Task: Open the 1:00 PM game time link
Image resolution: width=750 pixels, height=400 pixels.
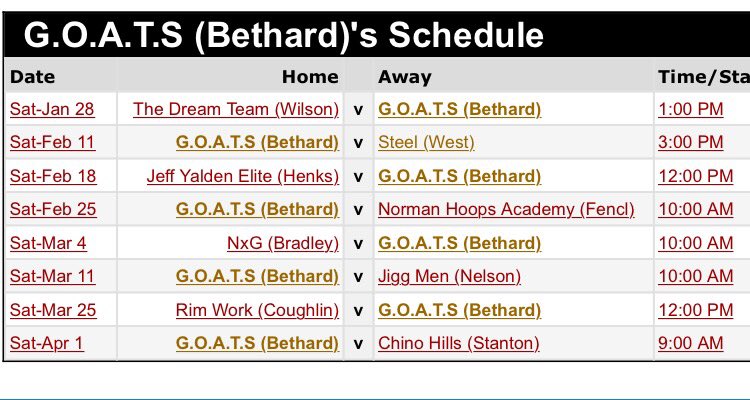Action: (x=690, y=109)
